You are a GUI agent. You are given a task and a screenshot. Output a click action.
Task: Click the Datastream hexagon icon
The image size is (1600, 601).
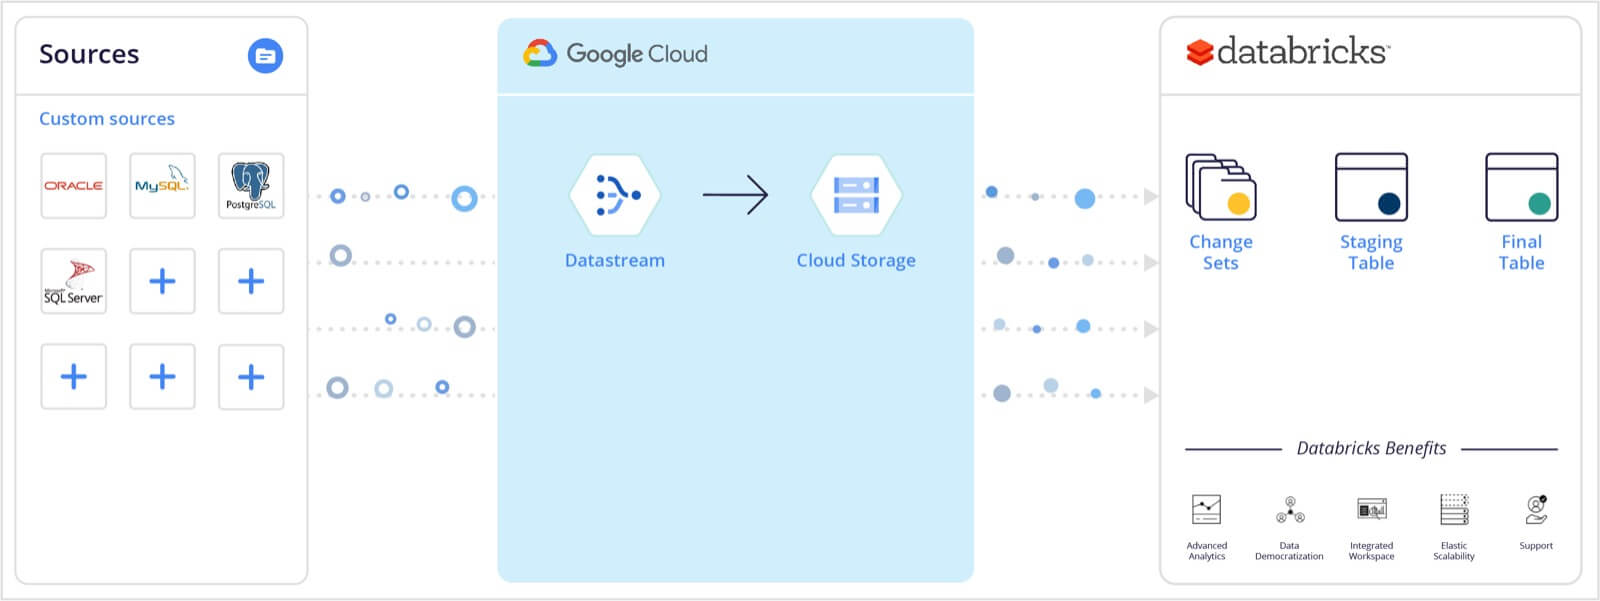615,195
